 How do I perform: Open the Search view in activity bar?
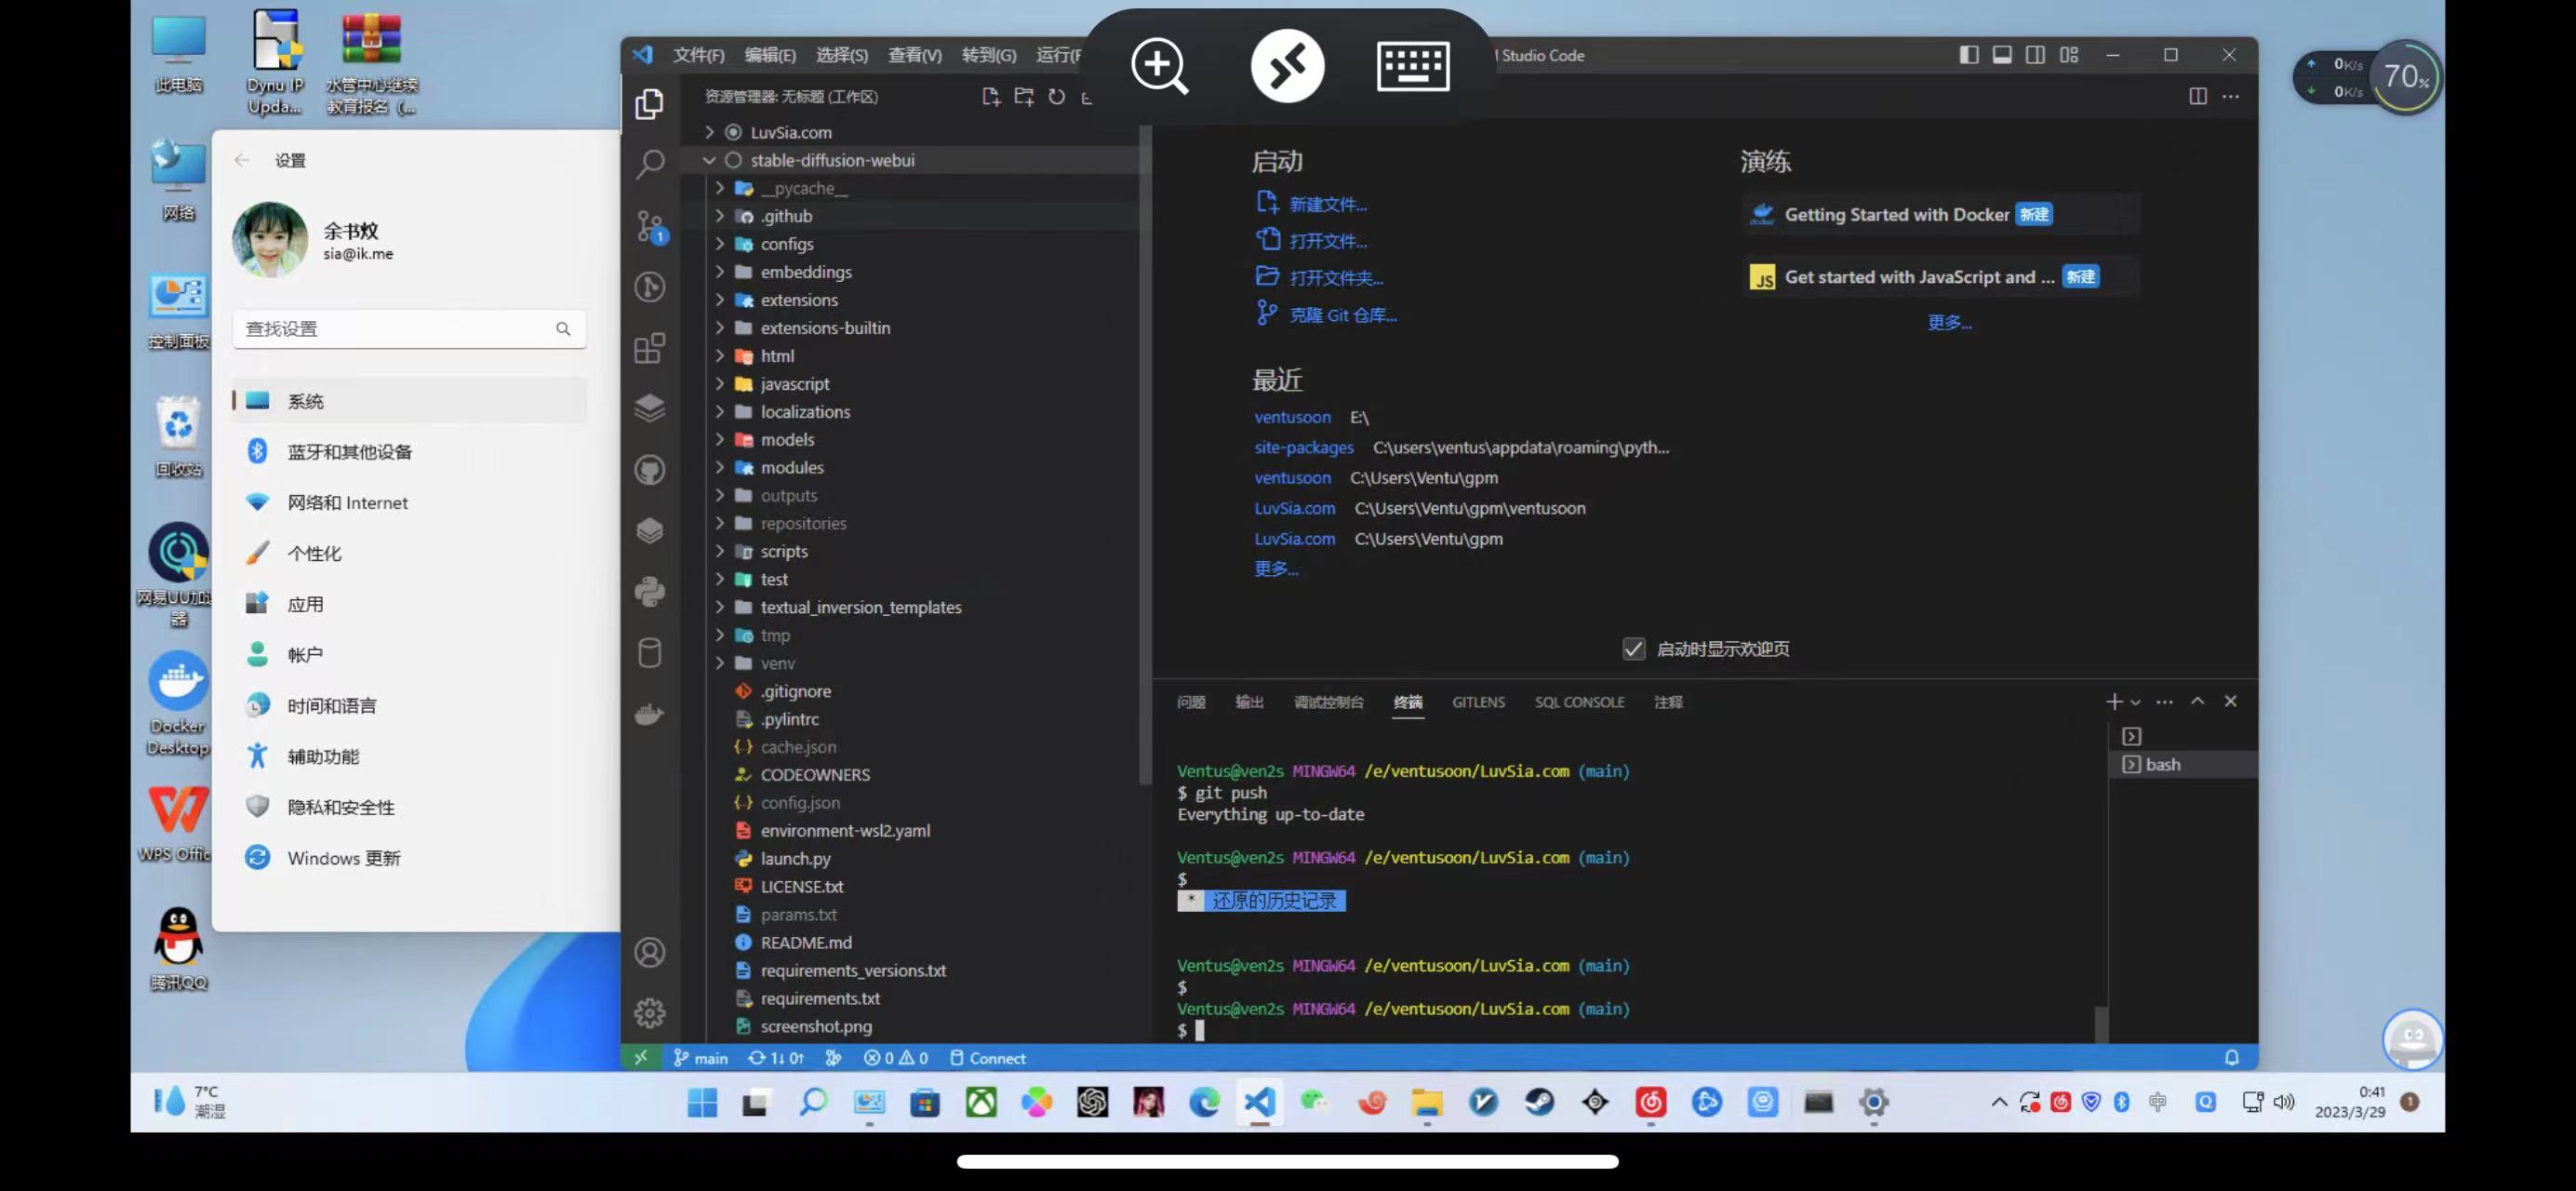tap(649, 163)
